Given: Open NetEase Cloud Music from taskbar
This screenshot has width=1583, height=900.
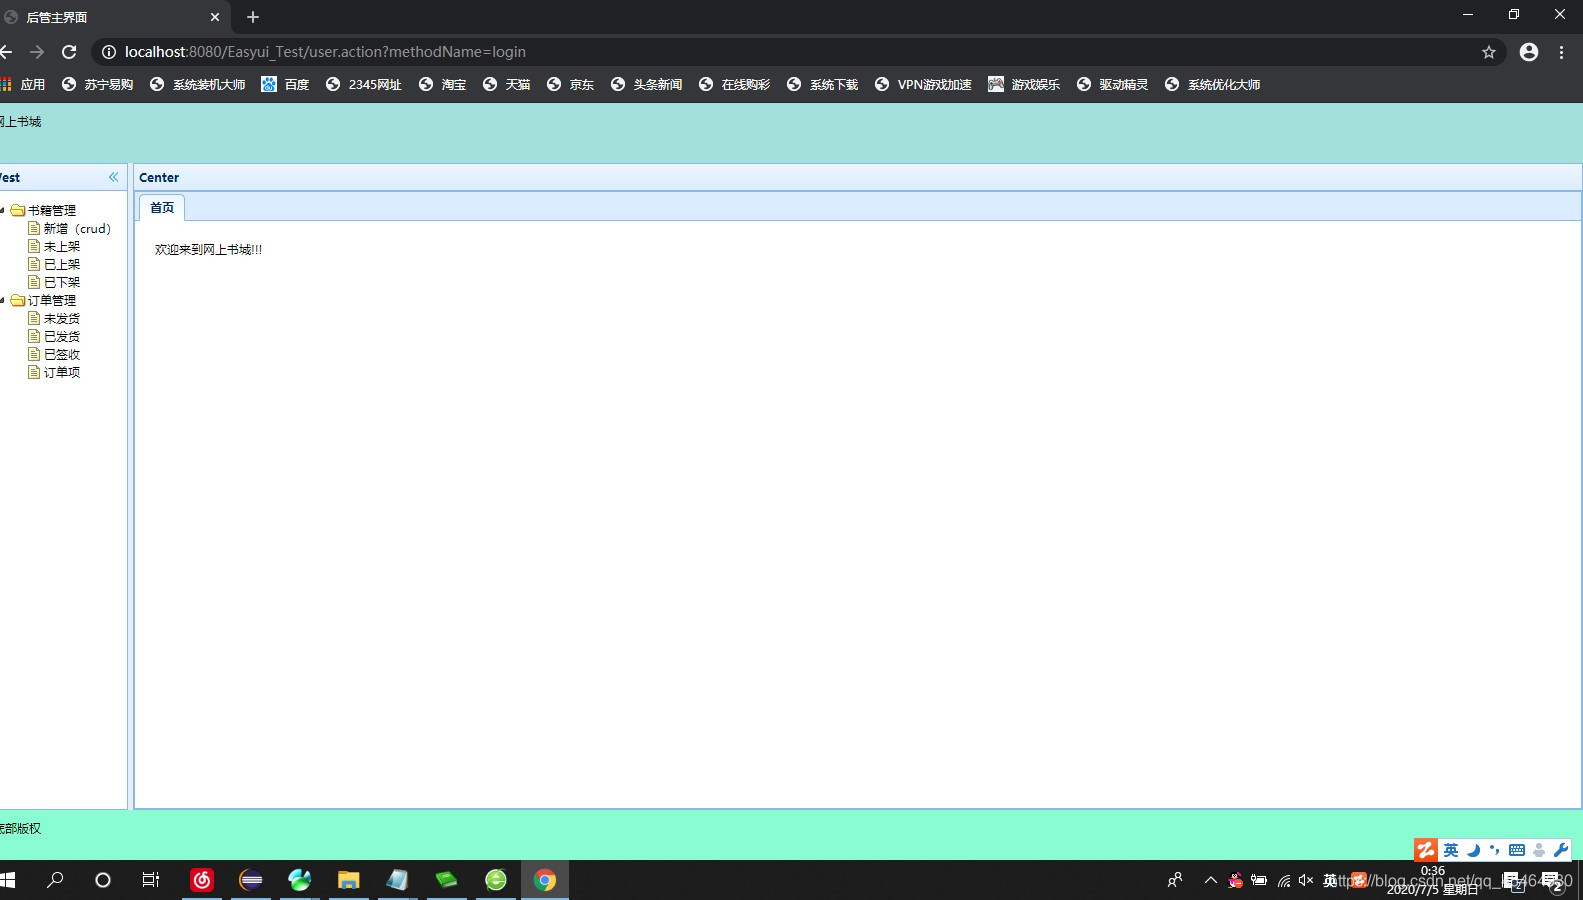Looking at the screenshot, I should [202, 880].
